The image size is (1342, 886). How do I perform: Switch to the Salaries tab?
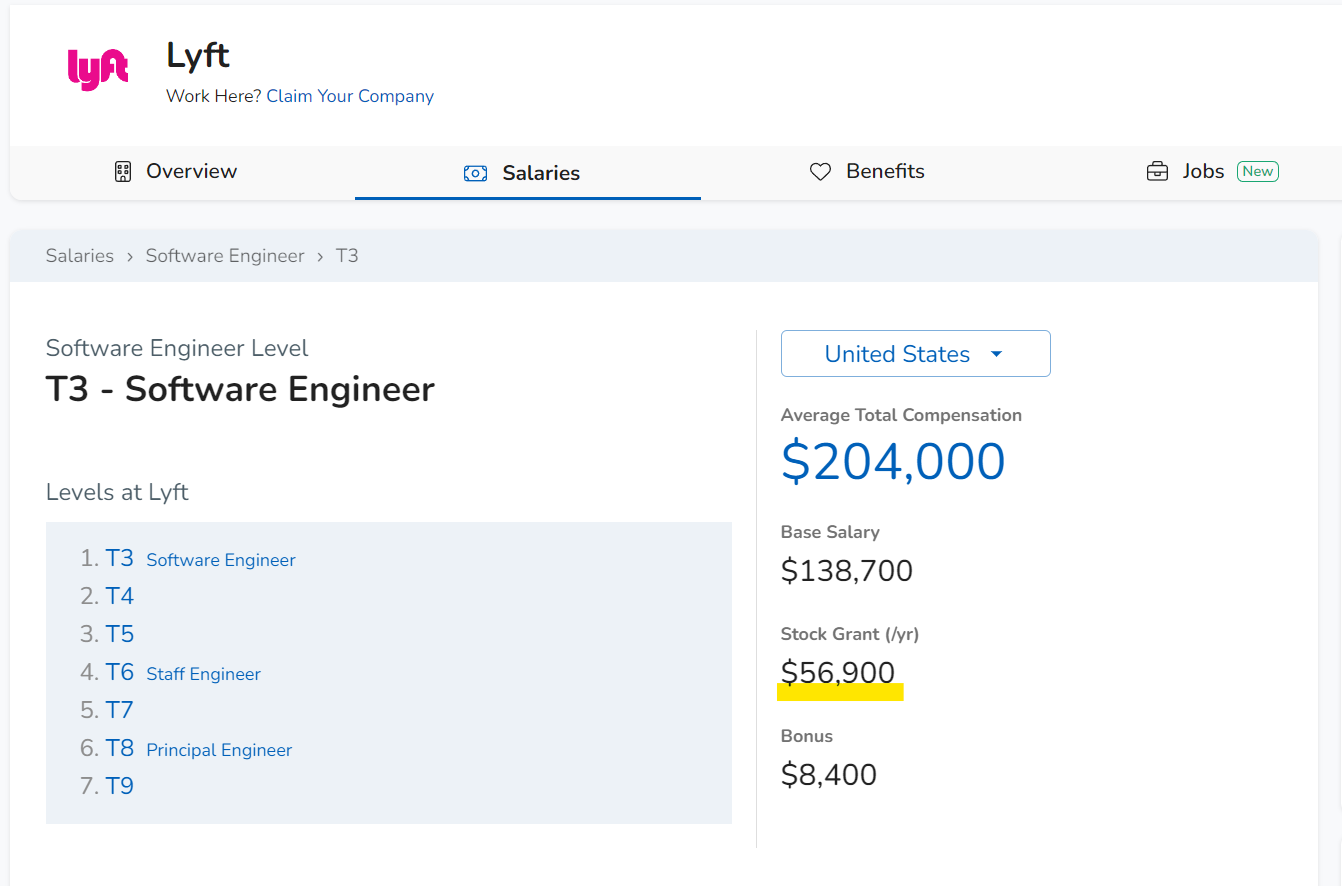pos(528,173)
